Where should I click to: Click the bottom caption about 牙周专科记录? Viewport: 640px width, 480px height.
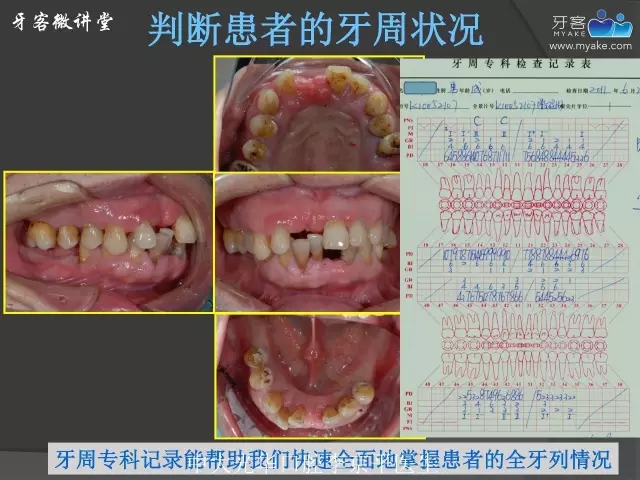click(x=333, y=460)
